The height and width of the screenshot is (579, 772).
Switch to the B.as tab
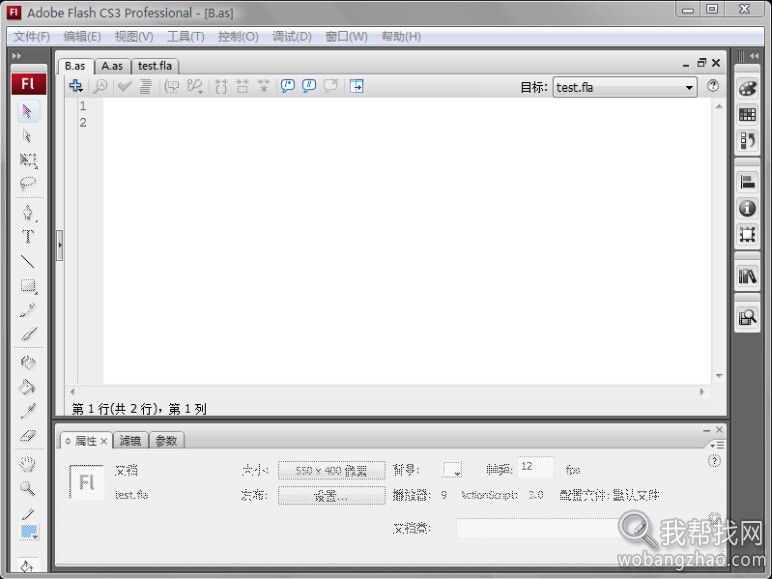pos(75,65)
